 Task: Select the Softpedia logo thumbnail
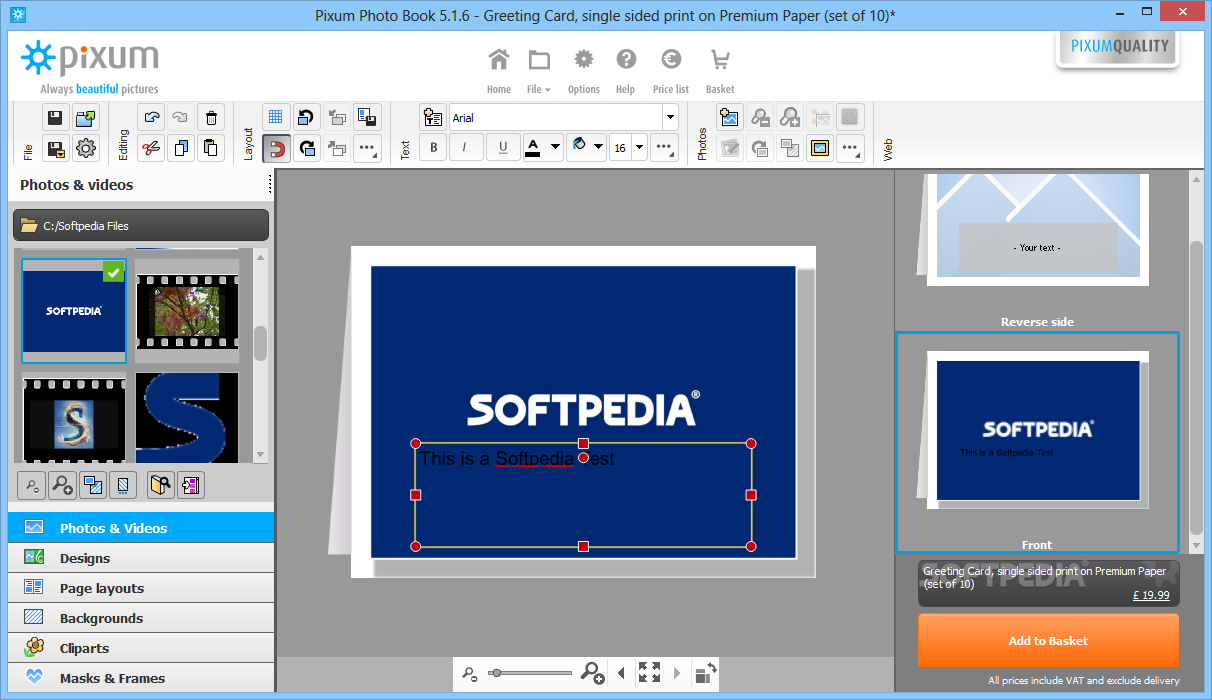tap(74, 310)
